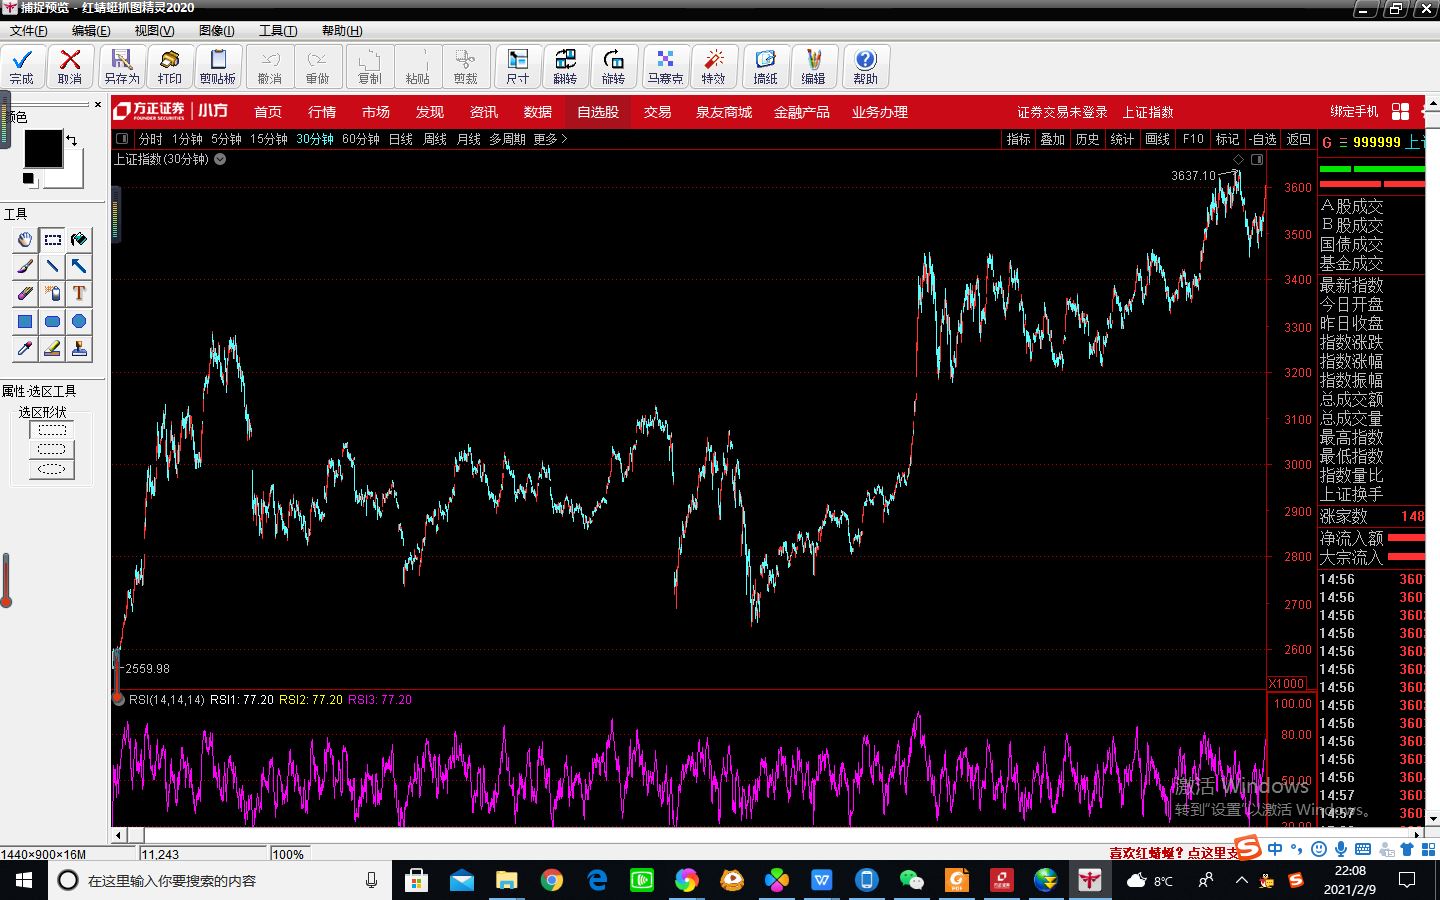Toggle the panel icon left of 分时
Viewport: 1440px width, 900px height.
[x=122, y=139]
